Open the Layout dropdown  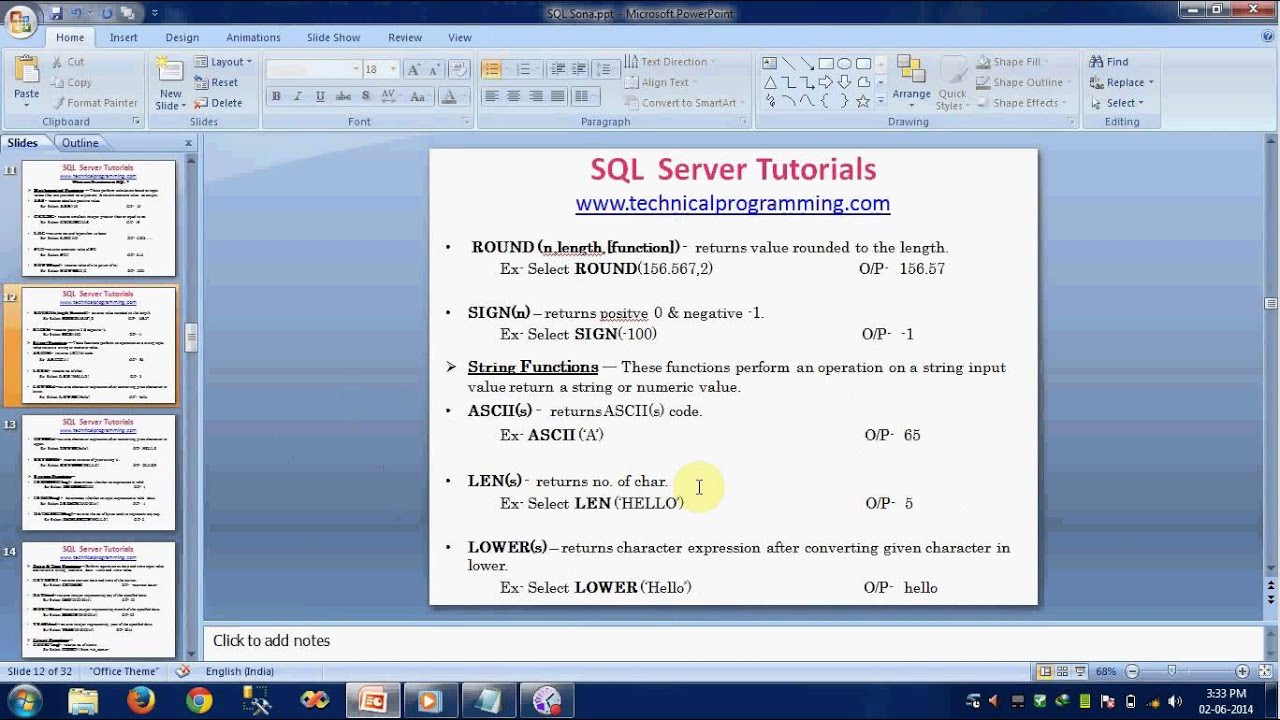pos(223,62)
